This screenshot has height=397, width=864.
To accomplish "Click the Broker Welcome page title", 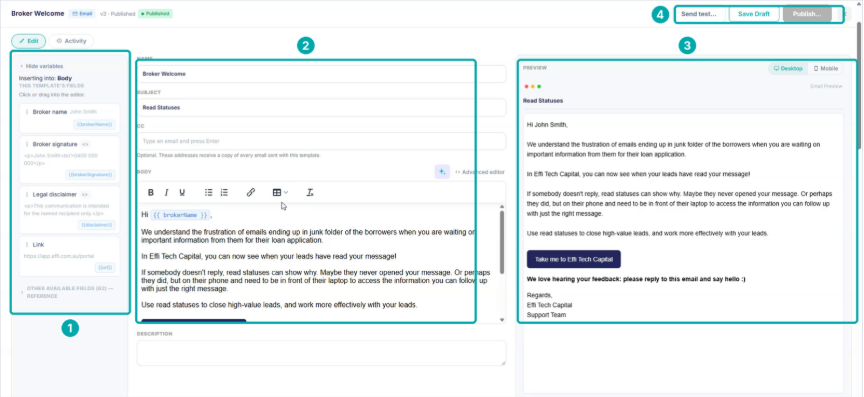I will pyautogui.click(x=37, y=14).
